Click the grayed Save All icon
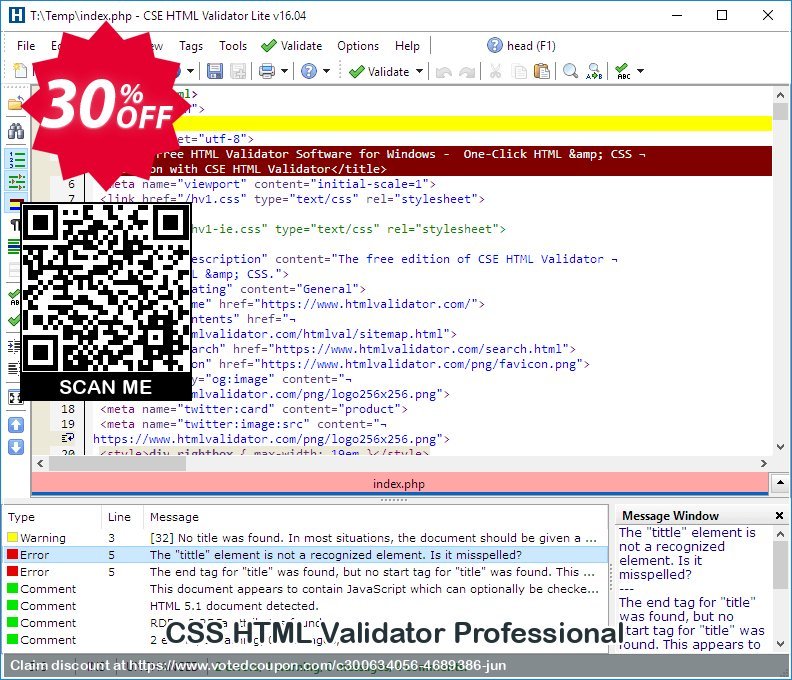Viewport: 792px width, 680px height. point(238,71)
